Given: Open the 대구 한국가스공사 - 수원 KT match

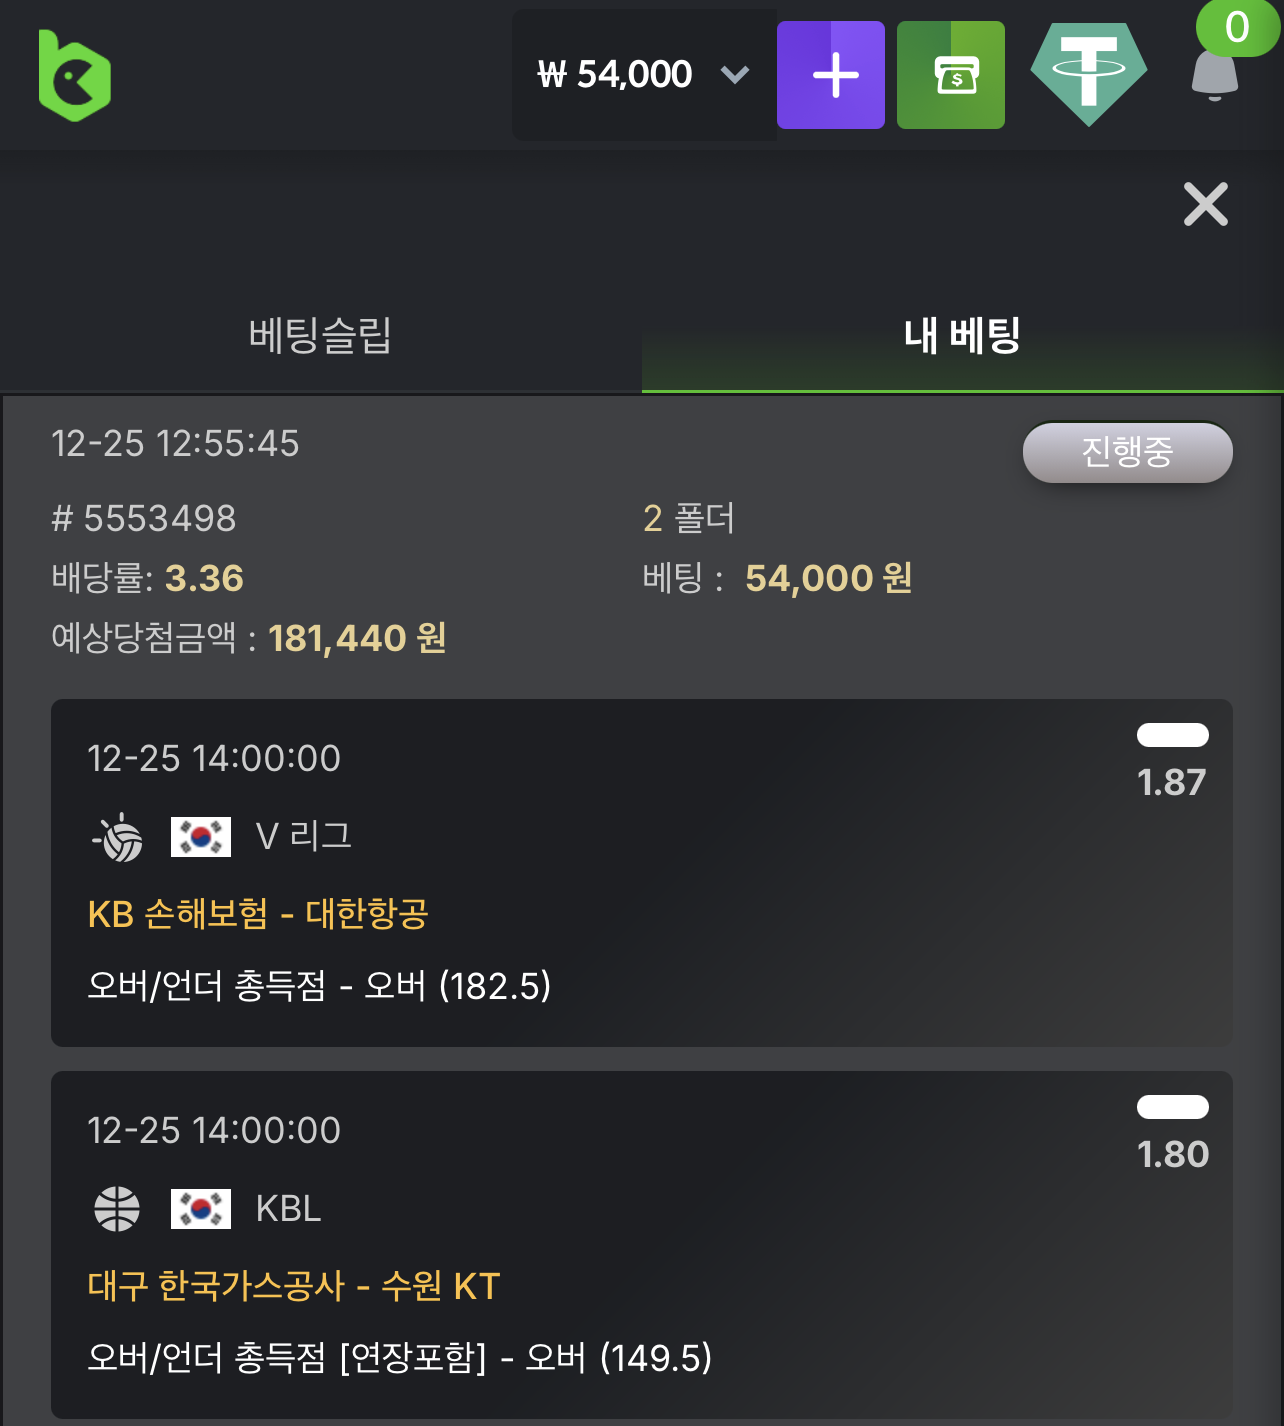Looking at the screenshot, I should [x=293, y=1286].
